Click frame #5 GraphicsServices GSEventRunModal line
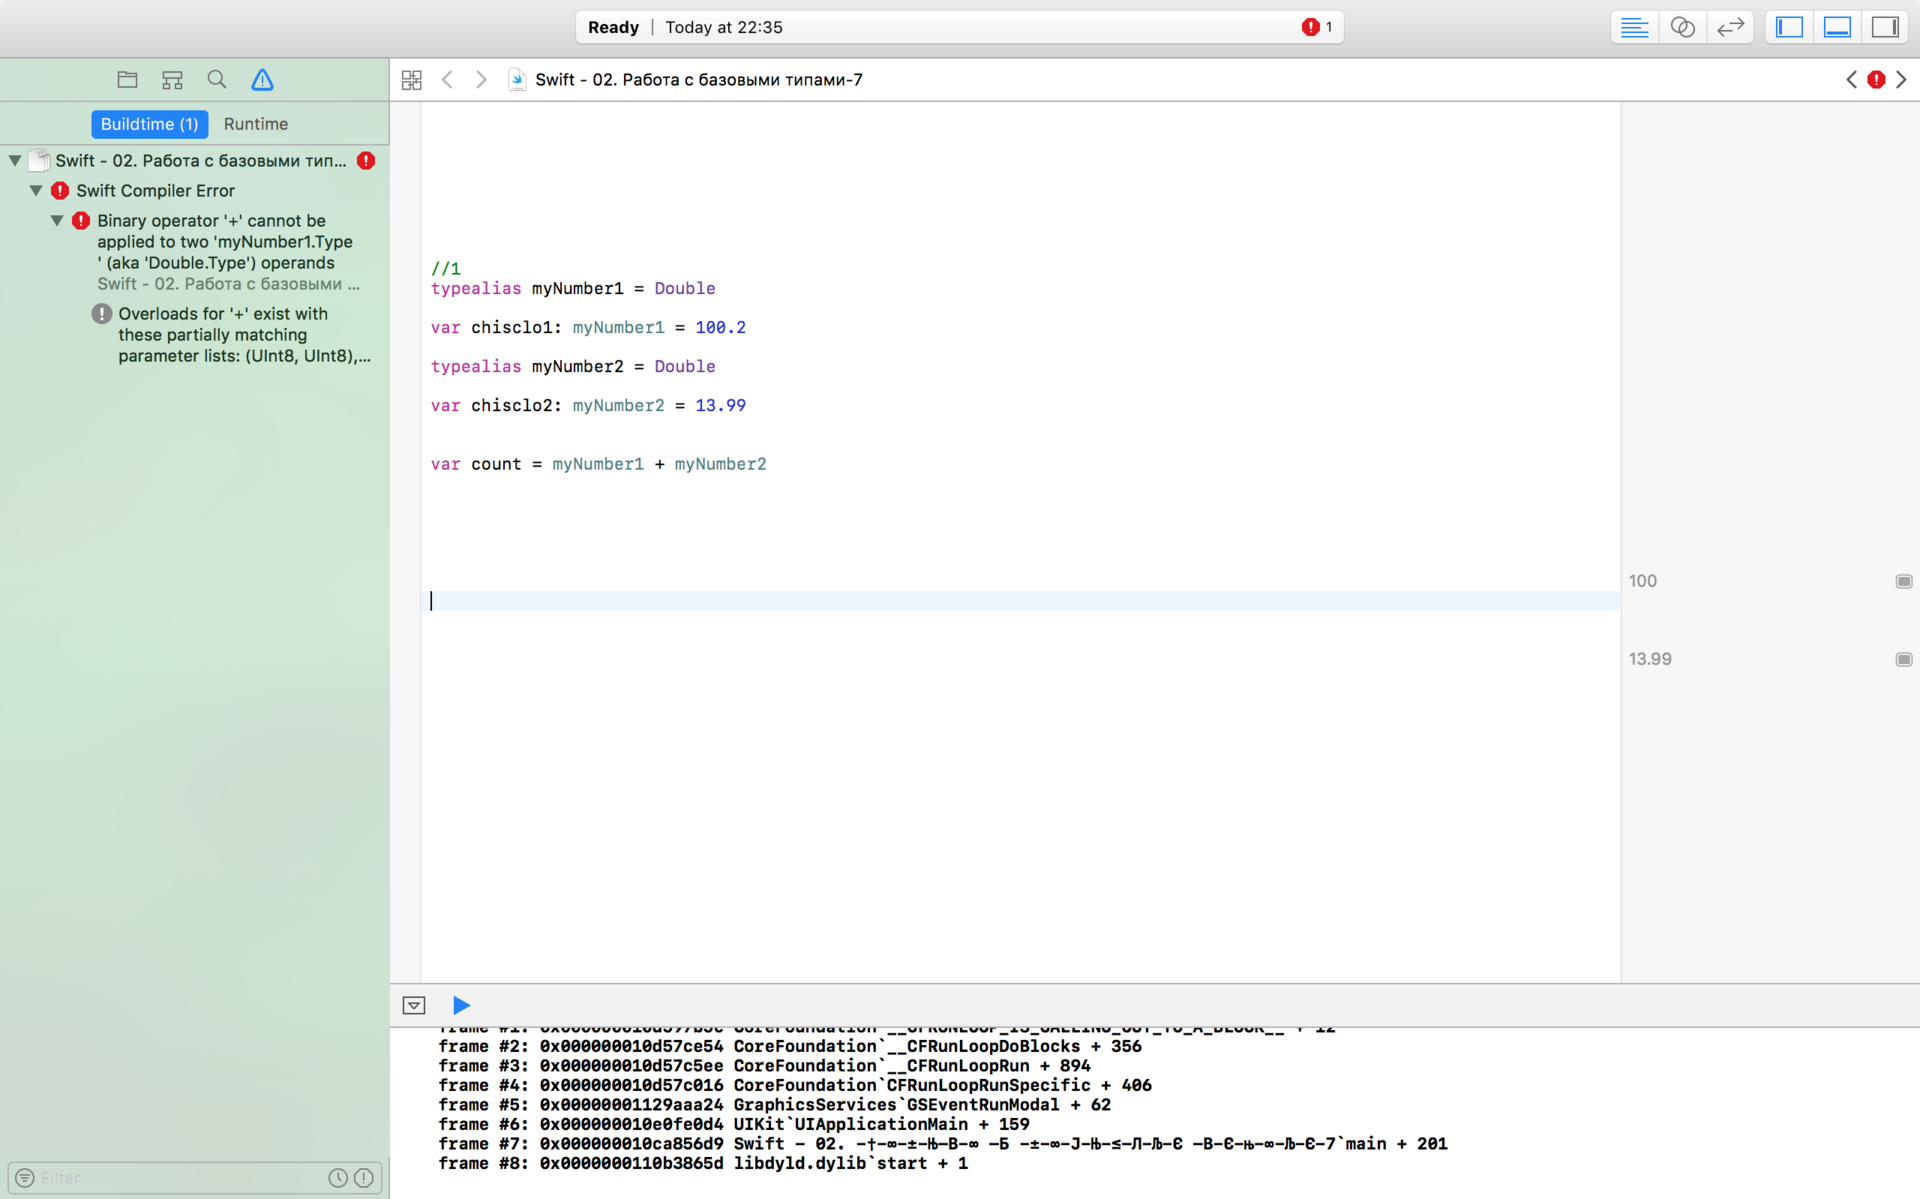This screenshot has height=1199, width=1920. pyautogui.click(x=775, y=1105)
